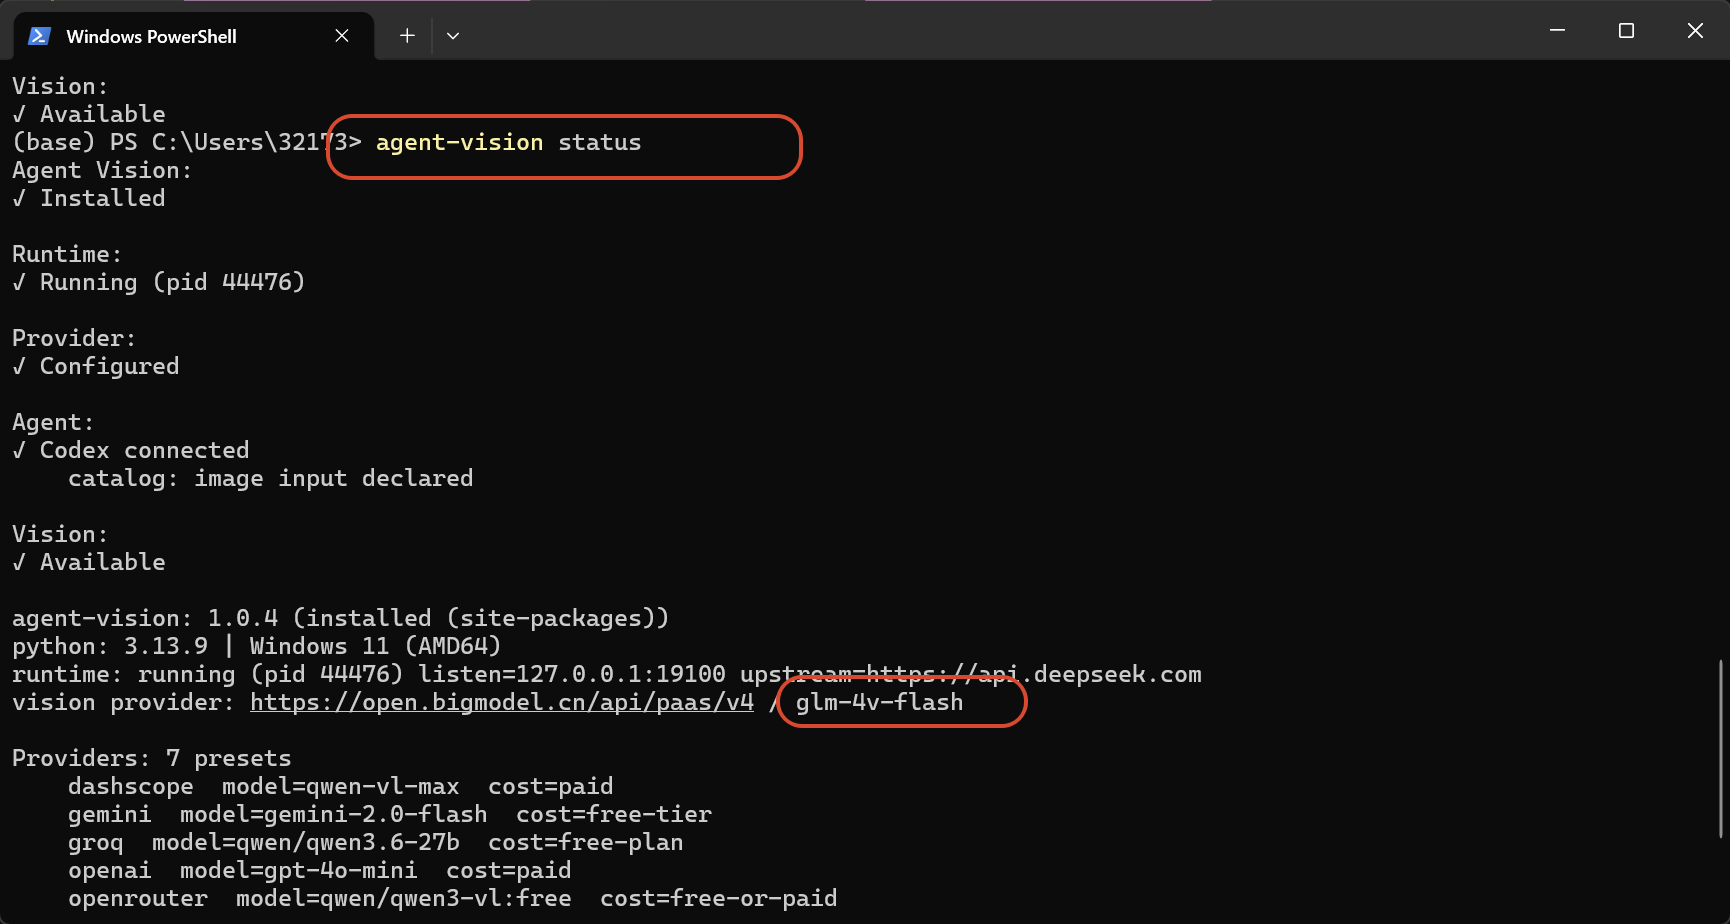Maximize the terminal window
This screenshot has width=1730, height=924.
(x=1626, y=31)
